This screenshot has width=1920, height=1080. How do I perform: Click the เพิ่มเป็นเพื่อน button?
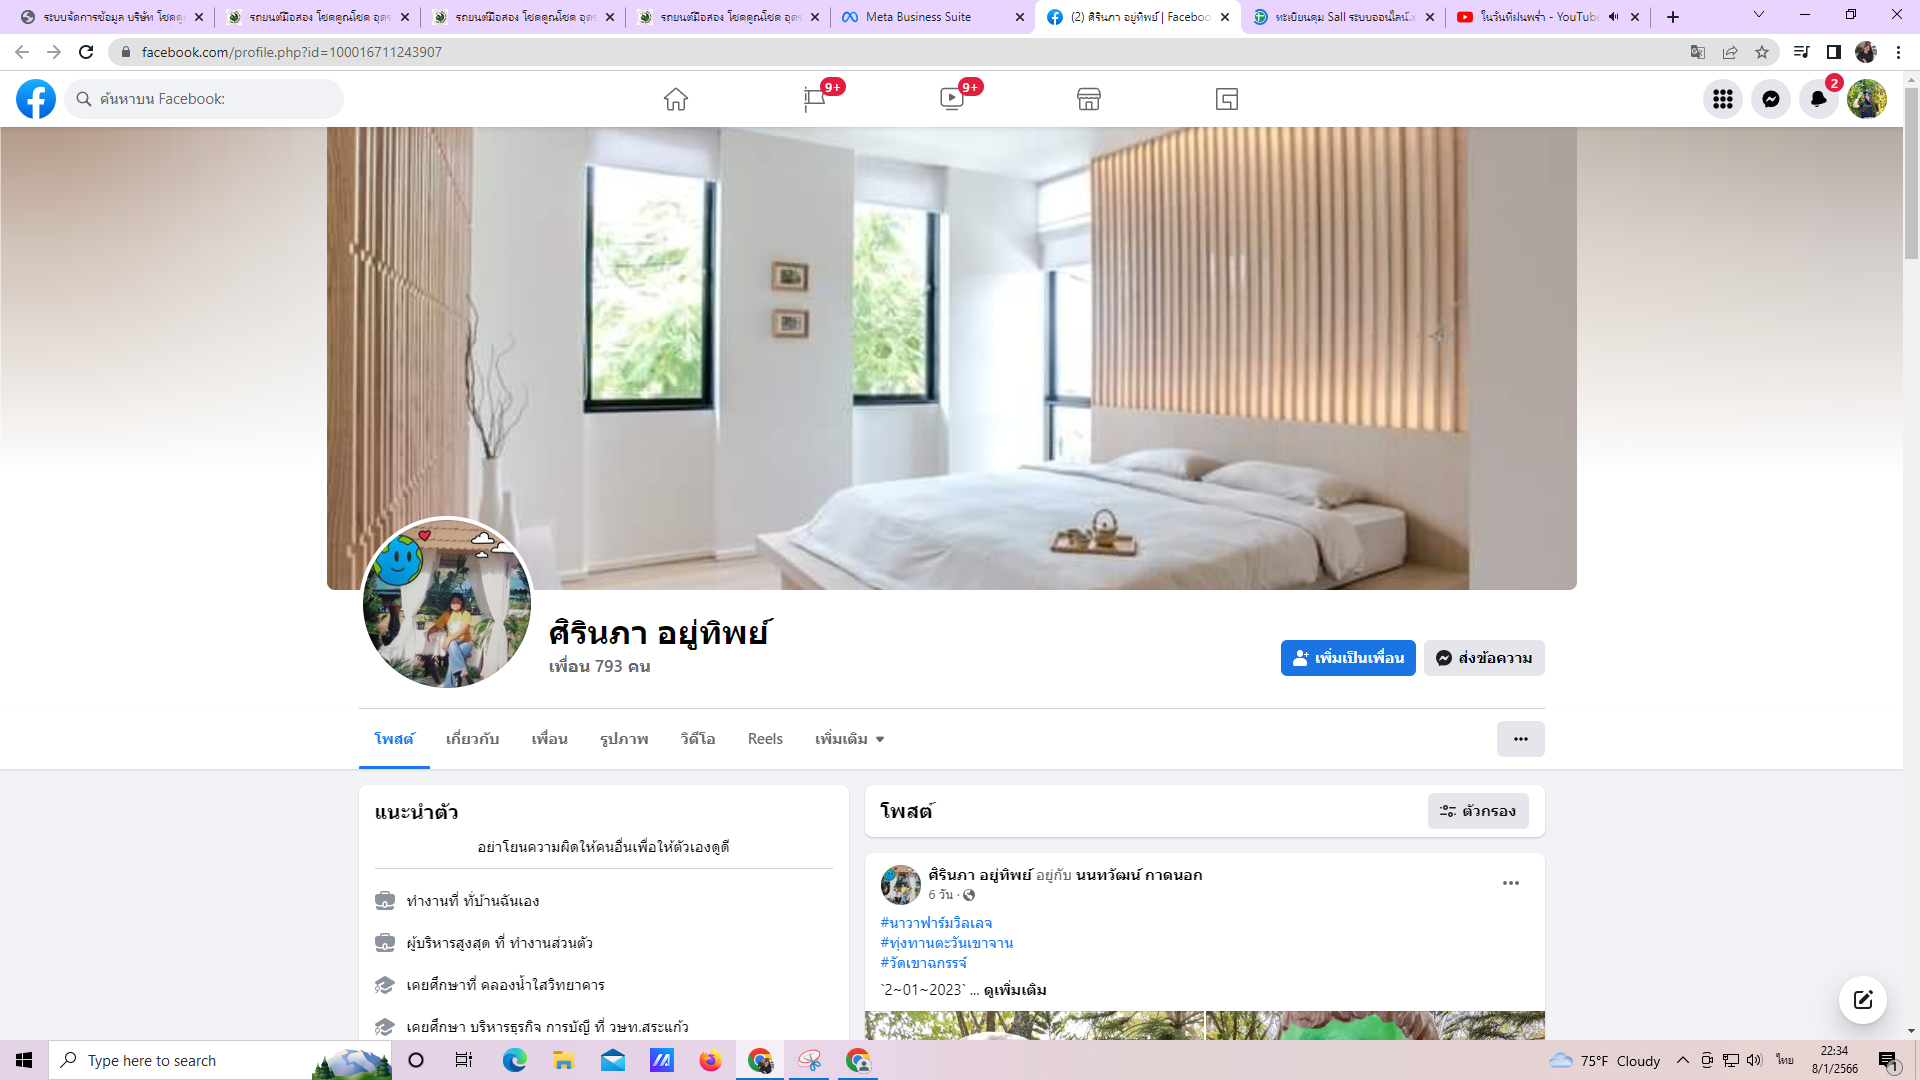1347,658
